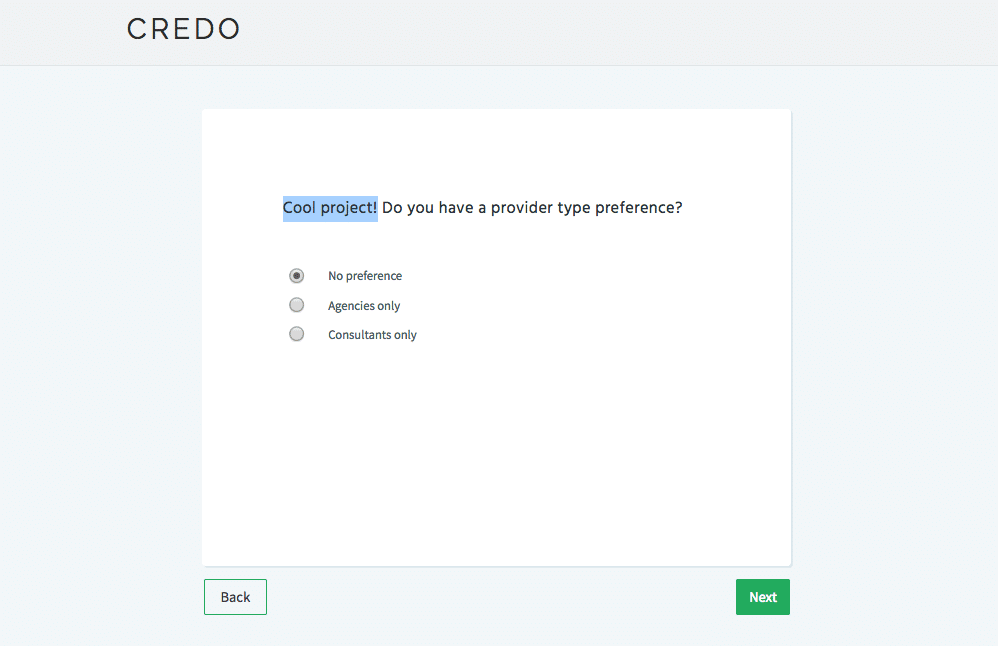This screenshot has height=646, width=998.
Task: Select the No preference radio button
Action: [x=297, y=276]
